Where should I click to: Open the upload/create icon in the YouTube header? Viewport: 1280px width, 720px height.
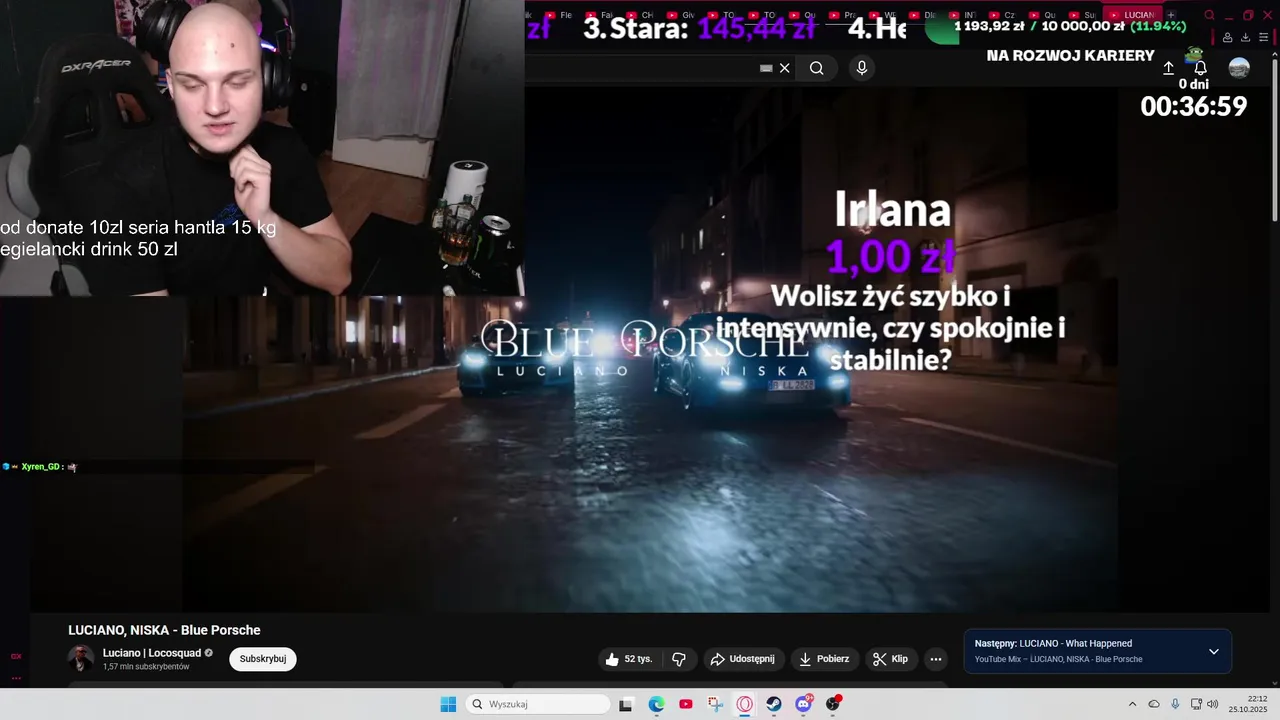pyautogui.click(x=1168, y=68)
